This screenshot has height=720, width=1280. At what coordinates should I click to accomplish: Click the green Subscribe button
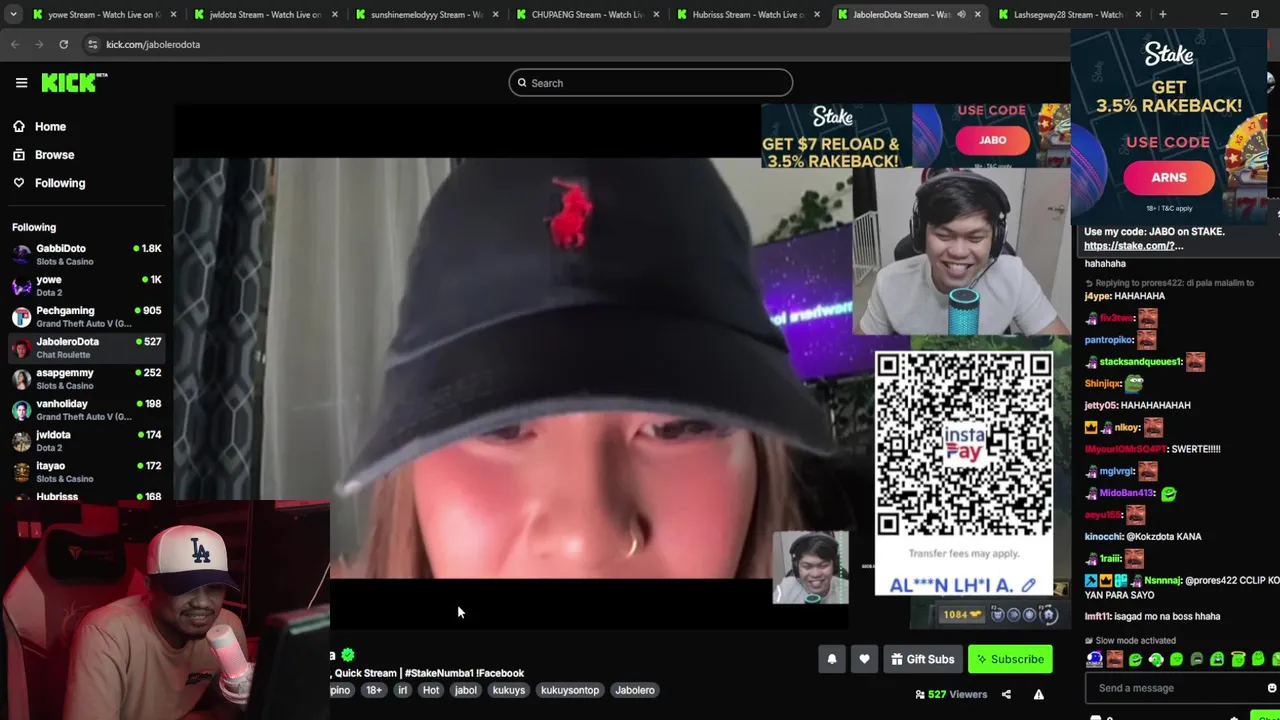click(x=1010, y=659)
